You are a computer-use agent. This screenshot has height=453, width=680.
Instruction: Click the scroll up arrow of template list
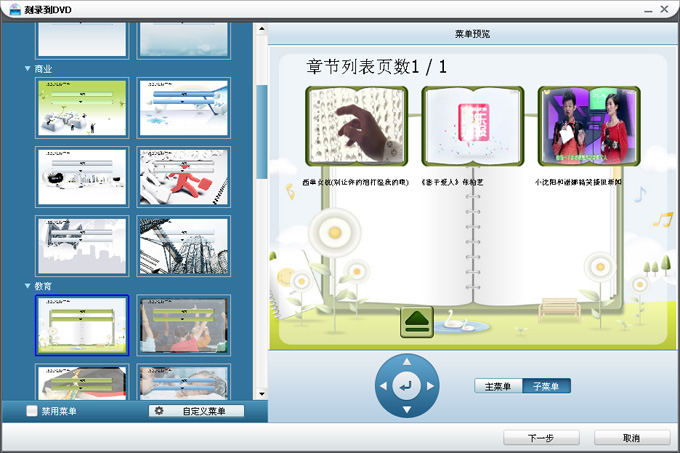pos(262,29)
